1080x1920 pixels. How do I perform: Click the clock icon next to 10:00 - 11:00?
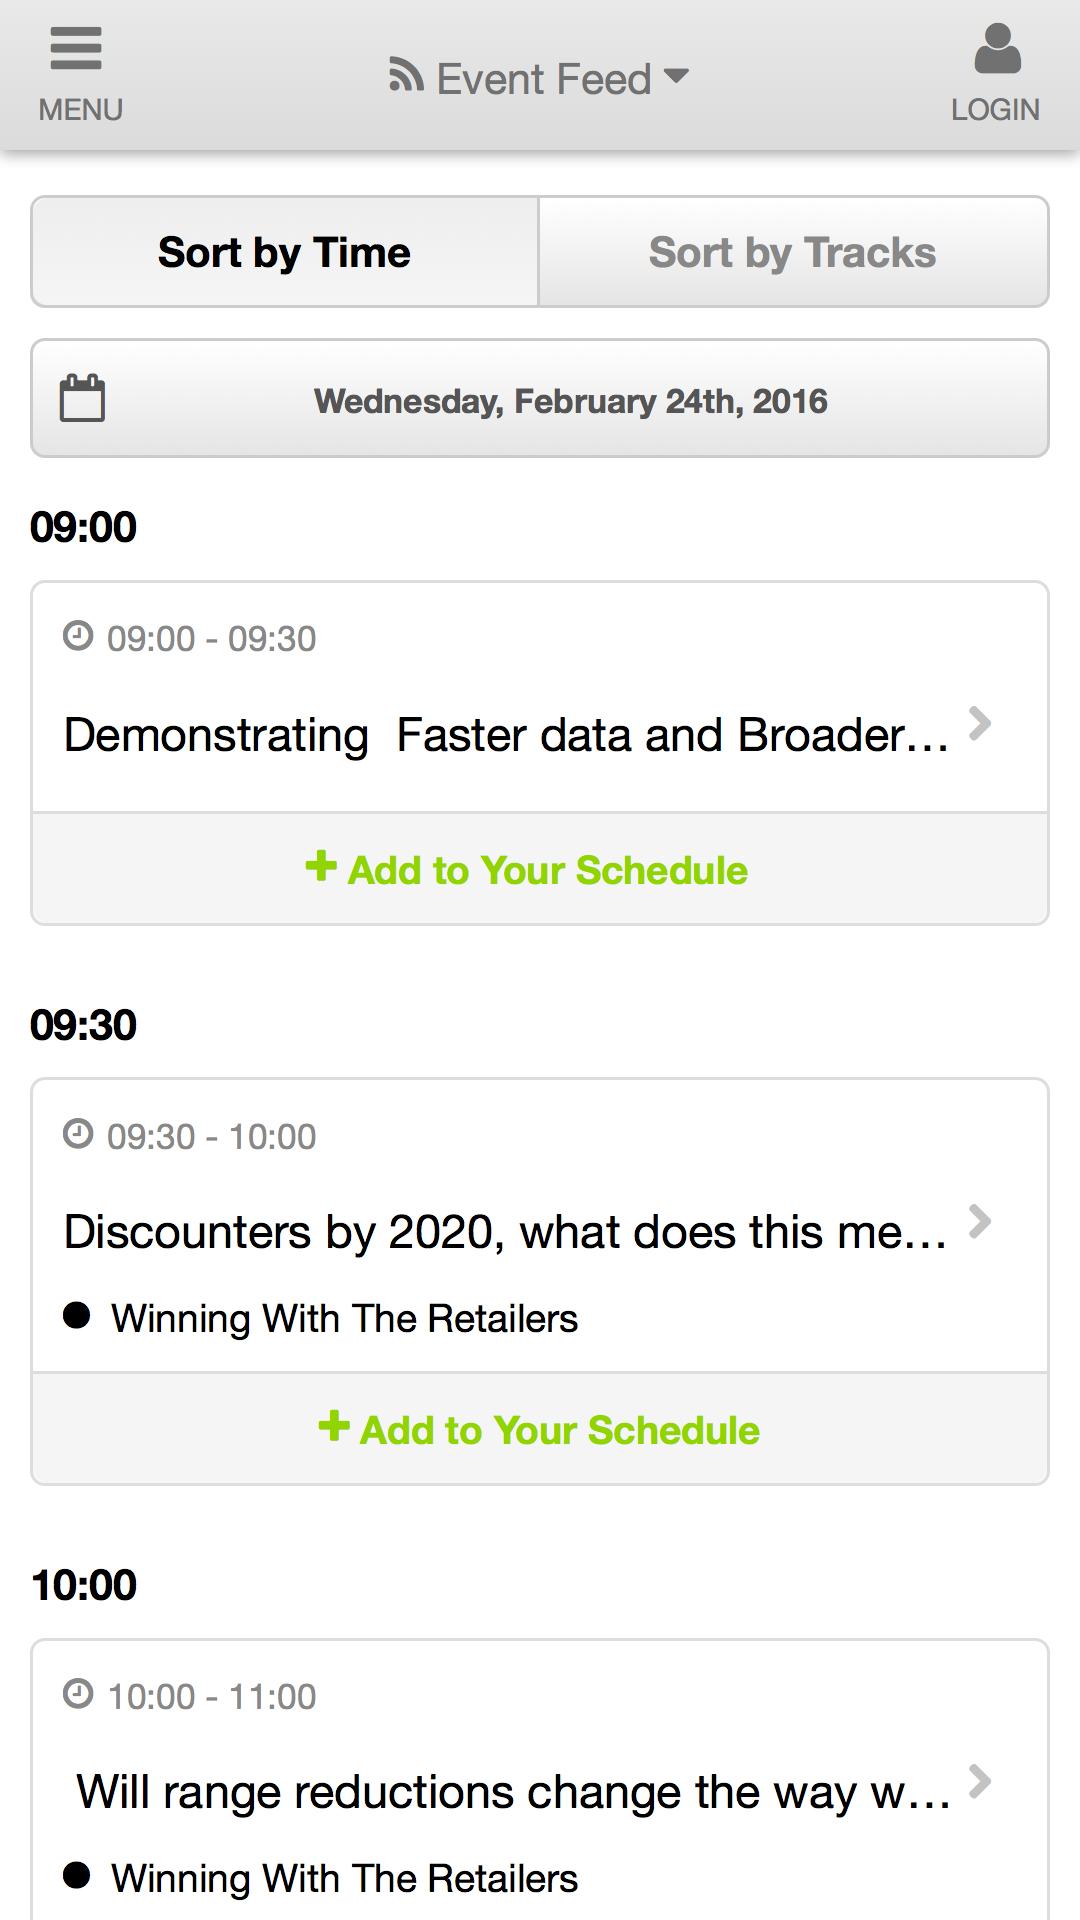[x=78, y=1693]
